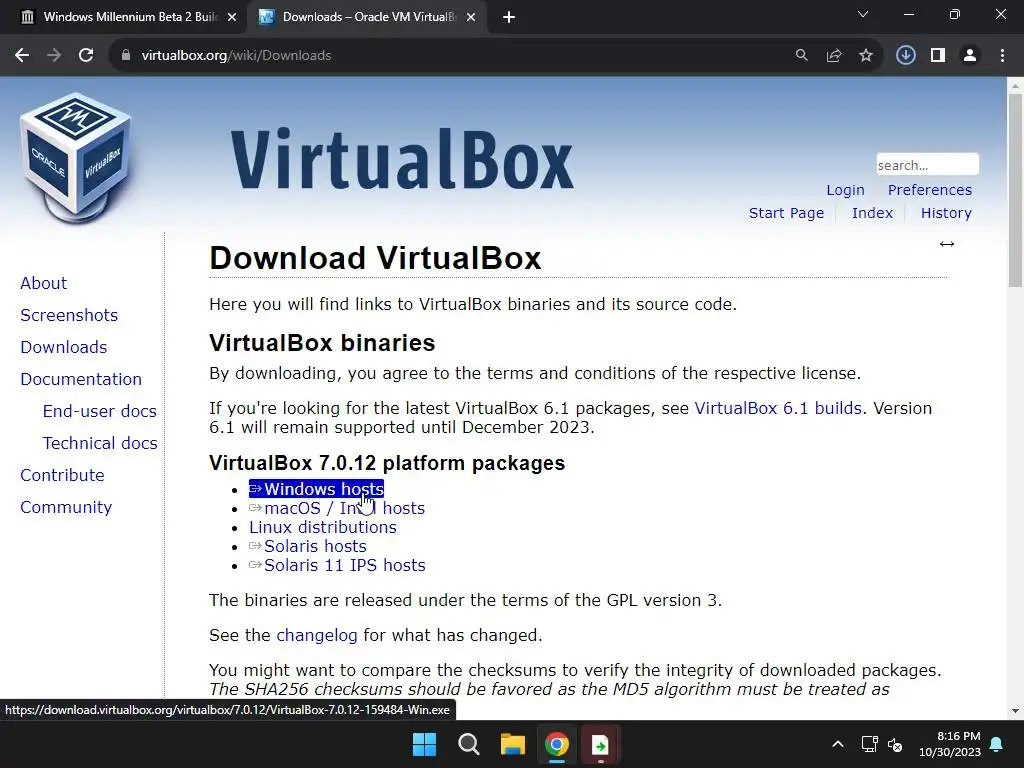Go to Start Page link
1024x768 pixels.
pos(786,213)
